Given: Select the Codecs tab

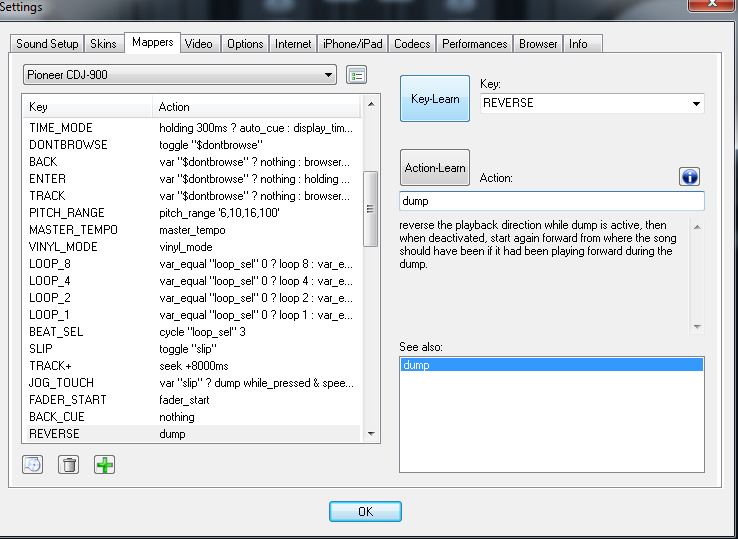Looking at the screenshot, I should tap(412, 44).
